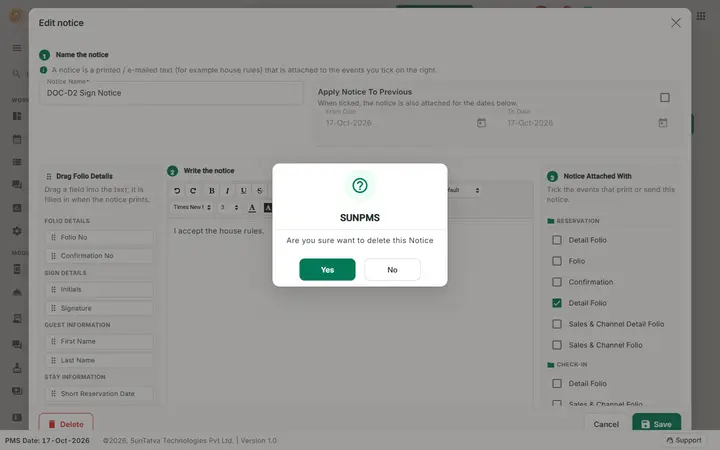Click the delete confirmation message text
720x450 pixels.
pos(360,240)
